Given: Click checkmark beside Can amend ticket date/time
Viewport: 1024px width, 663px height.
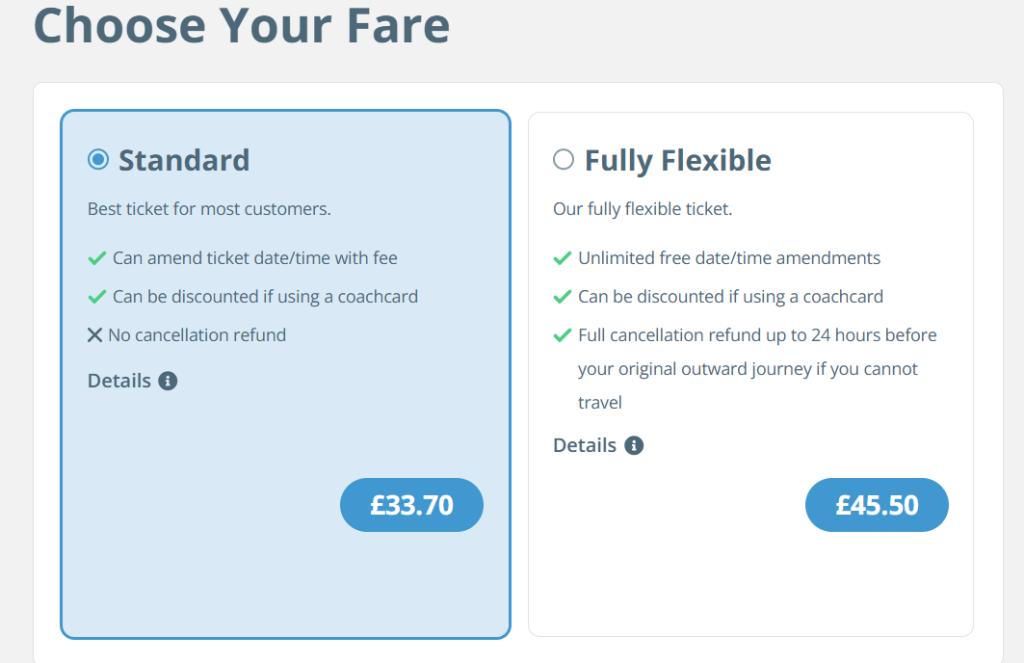Looking at the screenshot, I should 97,258.
